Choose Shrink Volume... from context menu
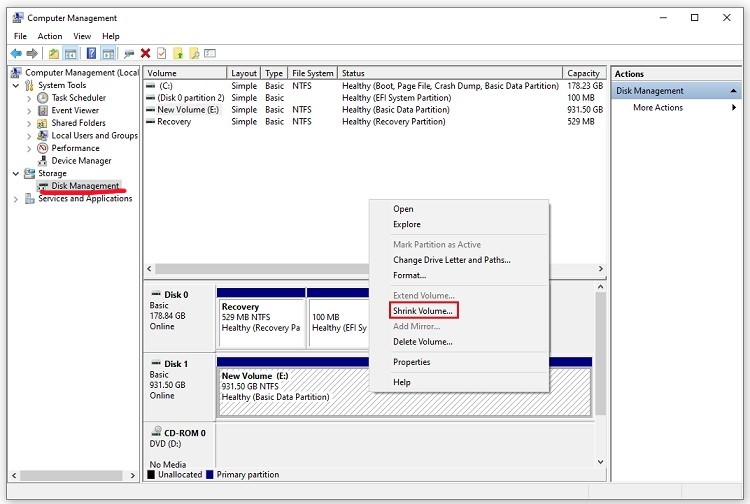Viewport: 750px width, 504px height. pos(423,311)
